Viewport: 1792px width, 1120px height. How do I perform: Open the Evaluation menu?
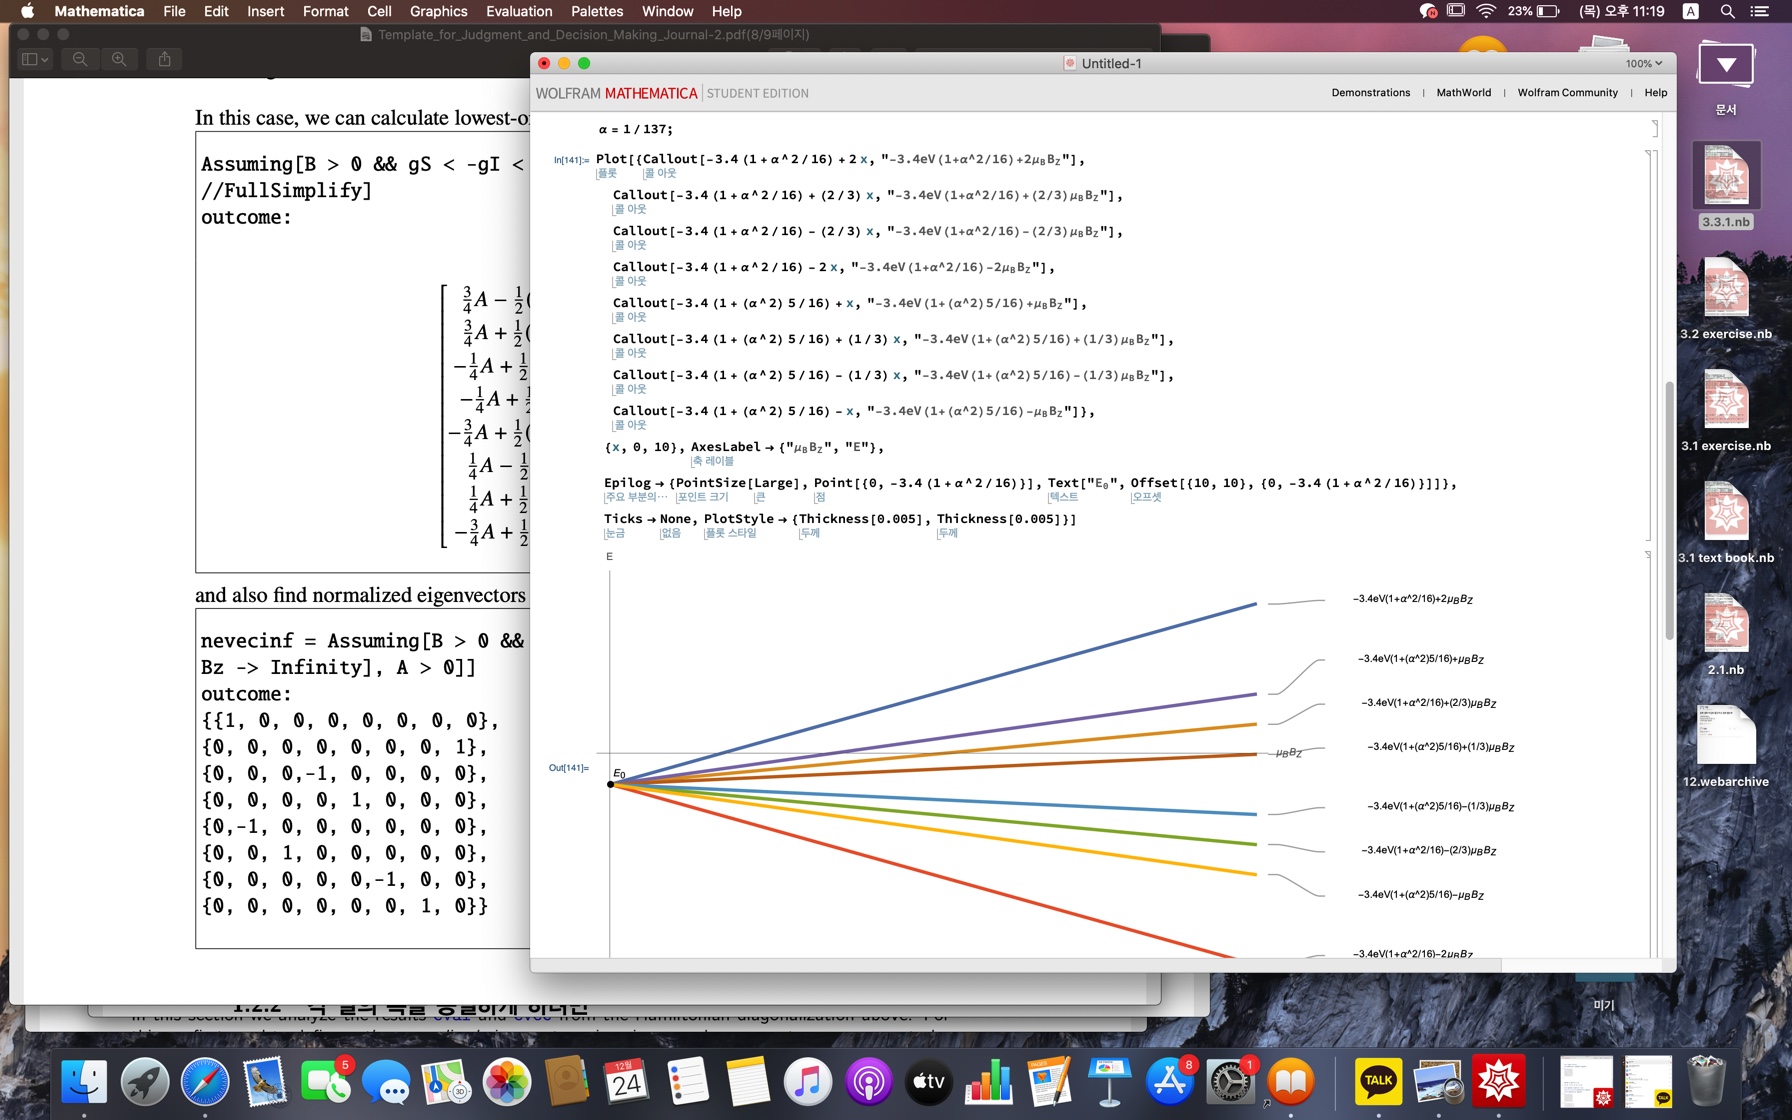tap(518, 11)
